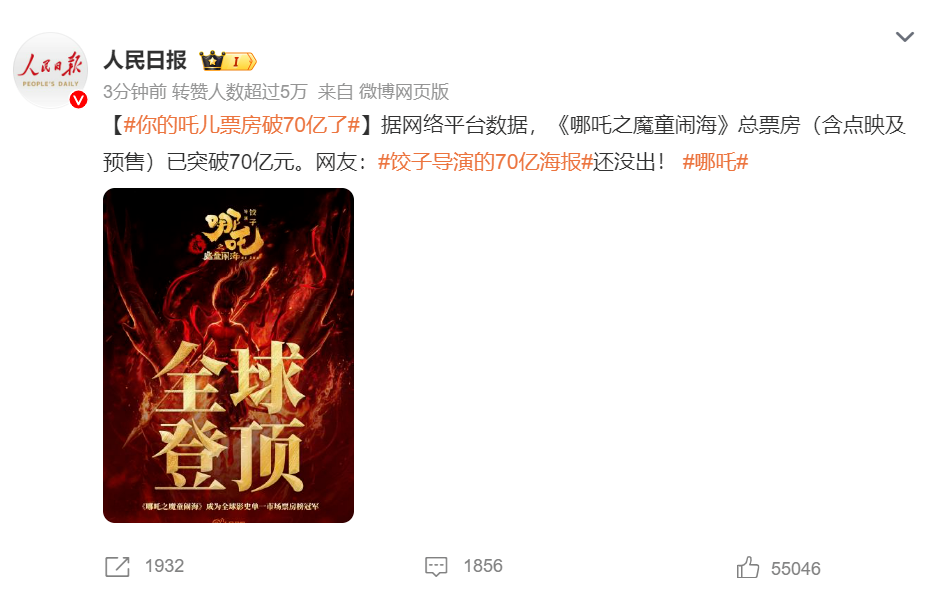Click the comment count 1856
Image resolution: width=936 pixels, height=595 pixels.
point(483,566)
